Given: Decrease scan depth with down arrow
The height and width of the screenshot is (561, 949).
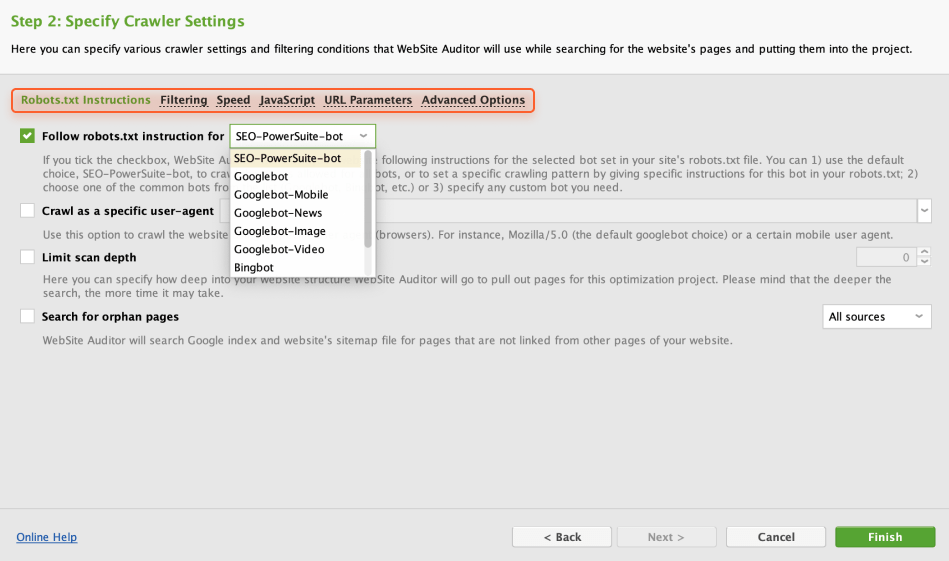Looking at the screenshot, I should 924,262.
